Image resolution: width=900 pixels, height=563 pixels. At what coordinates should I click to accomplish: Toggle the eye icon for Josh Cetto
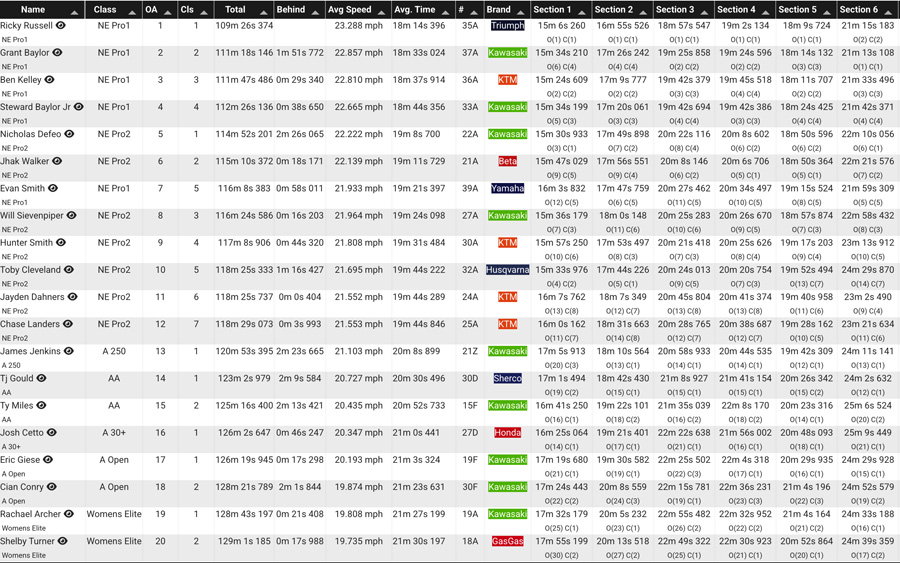click(52, 433)
